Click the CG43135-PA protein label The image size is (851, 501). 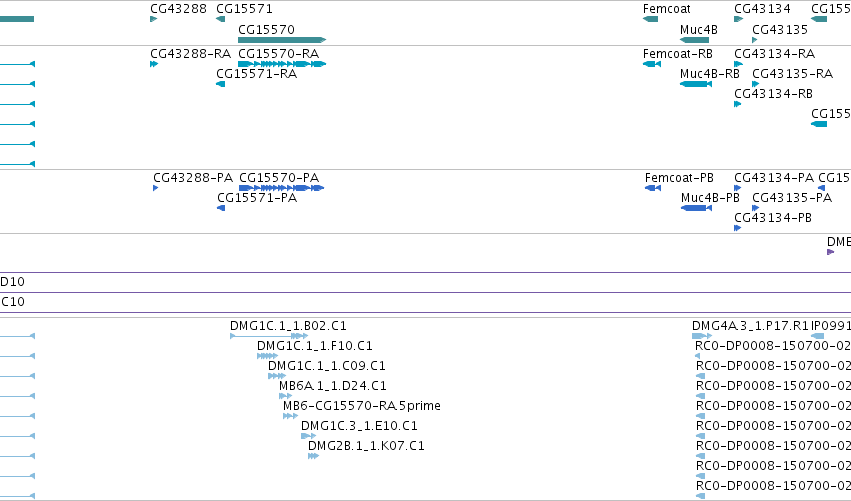[792, 198]
